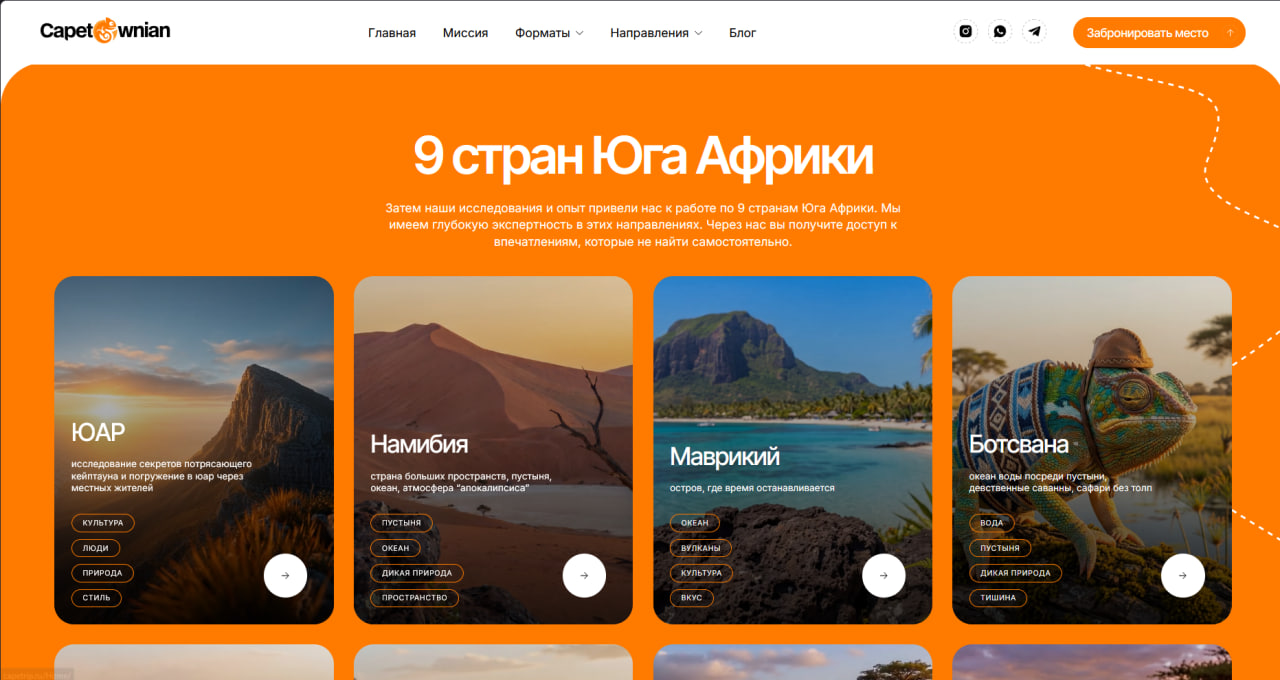Select the ВОДА tag
Viewport: 1280px width, 680px height.
(991, 523)
